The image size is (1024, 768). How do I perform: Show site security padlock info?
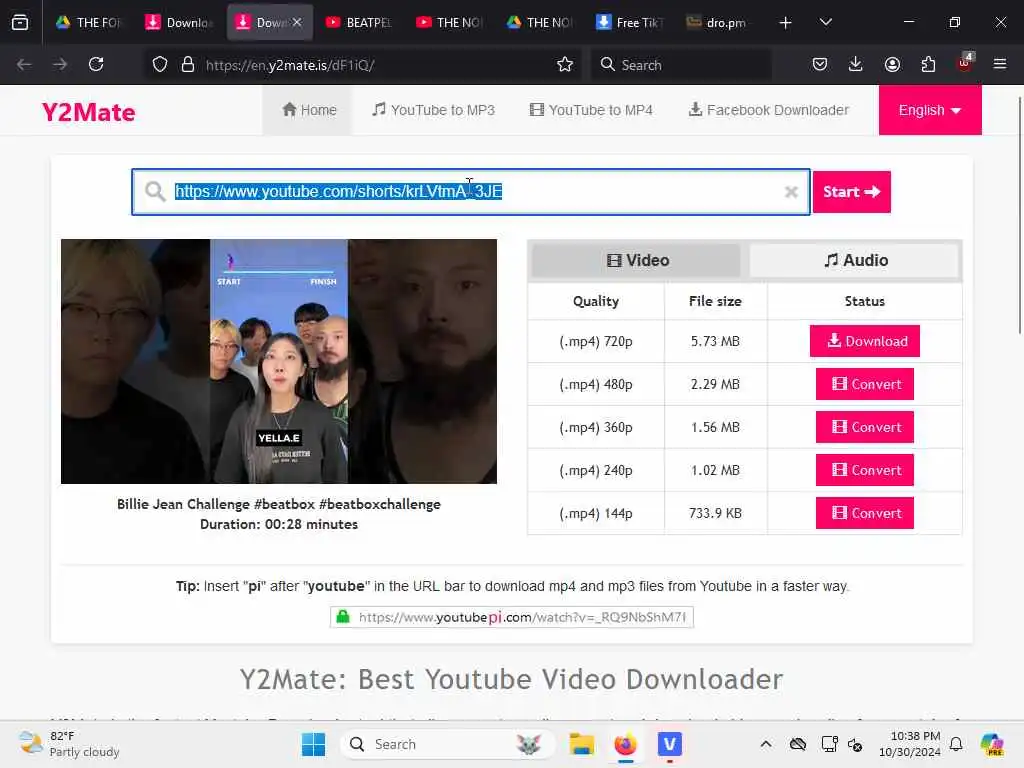(188, 65)
